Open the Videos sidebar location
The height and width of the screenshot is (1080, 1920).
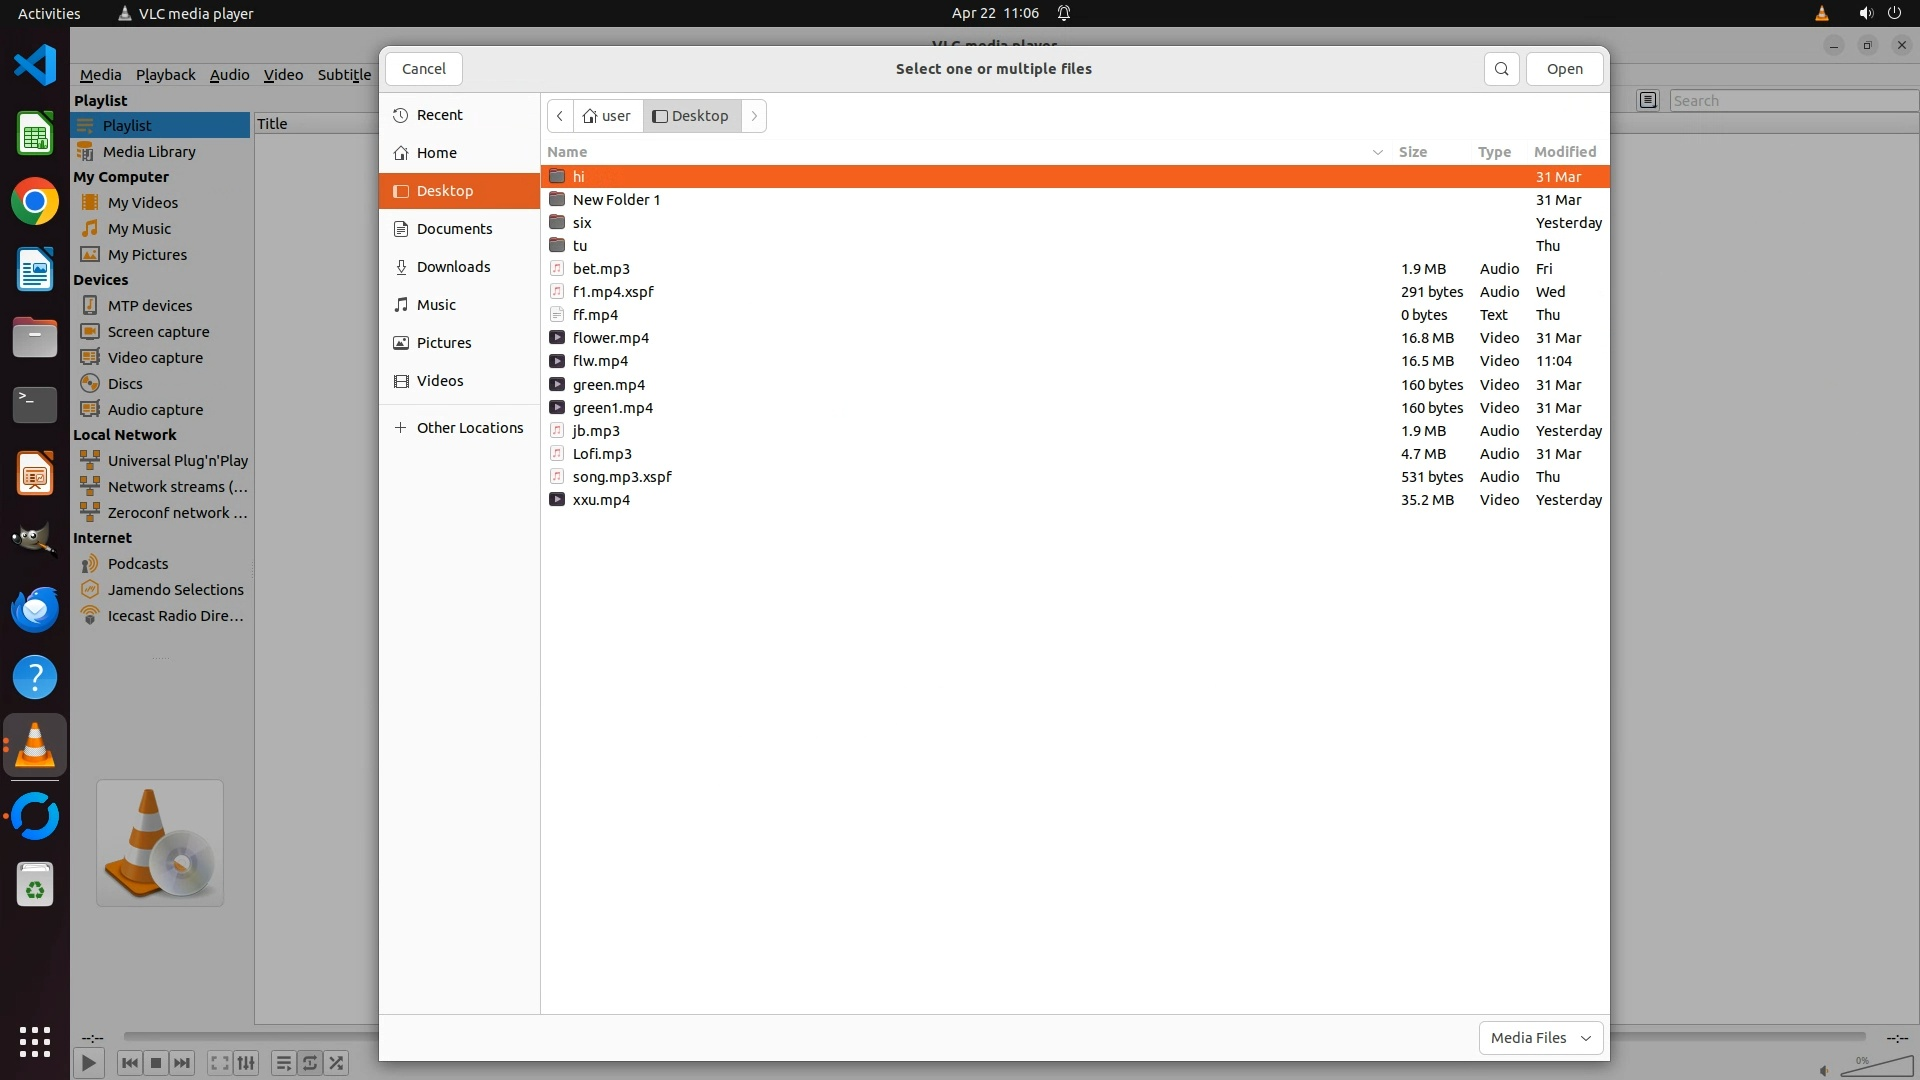pyautogui.click(x=440, y=381)
